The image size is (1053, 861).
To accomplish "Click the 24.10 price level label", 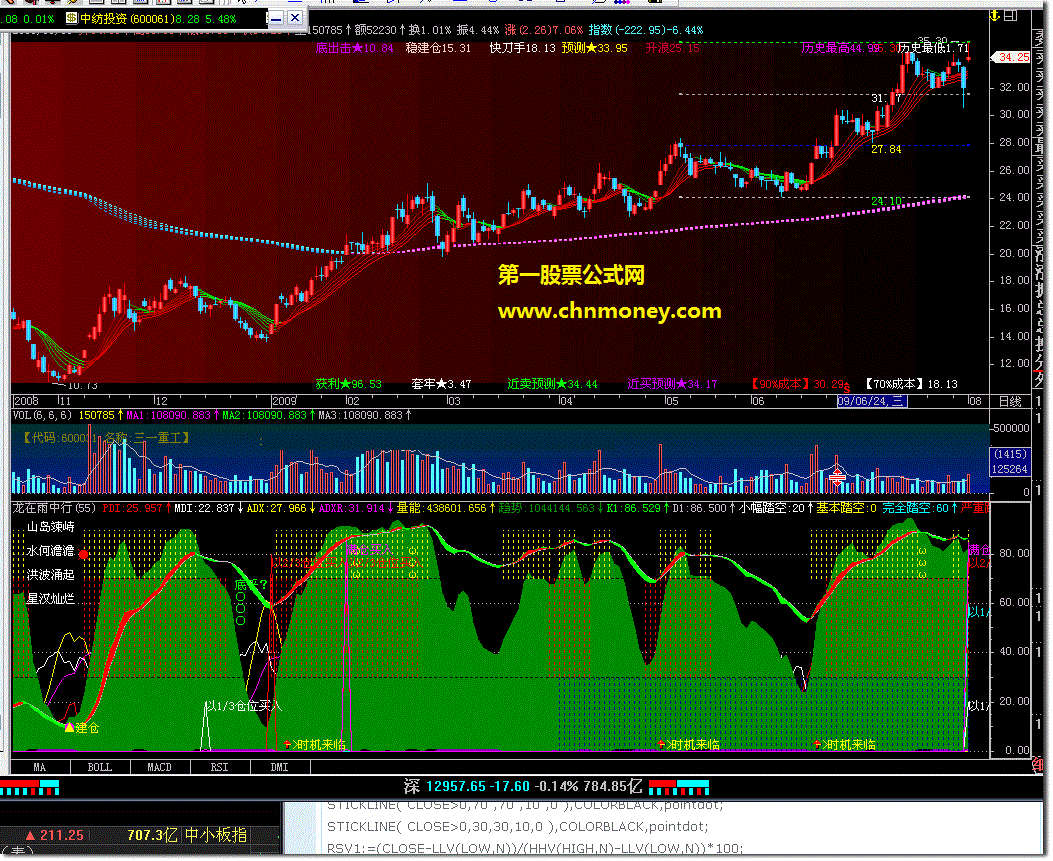I will tap(886, 201).
